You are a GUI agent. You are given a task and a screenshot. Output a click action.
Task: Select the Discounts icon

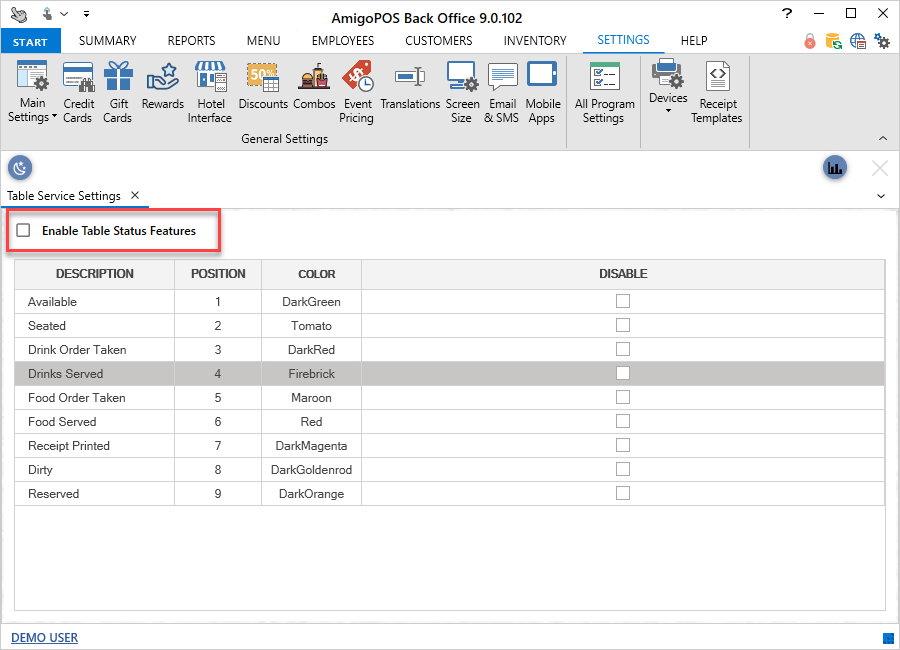(x=263, y=86)
